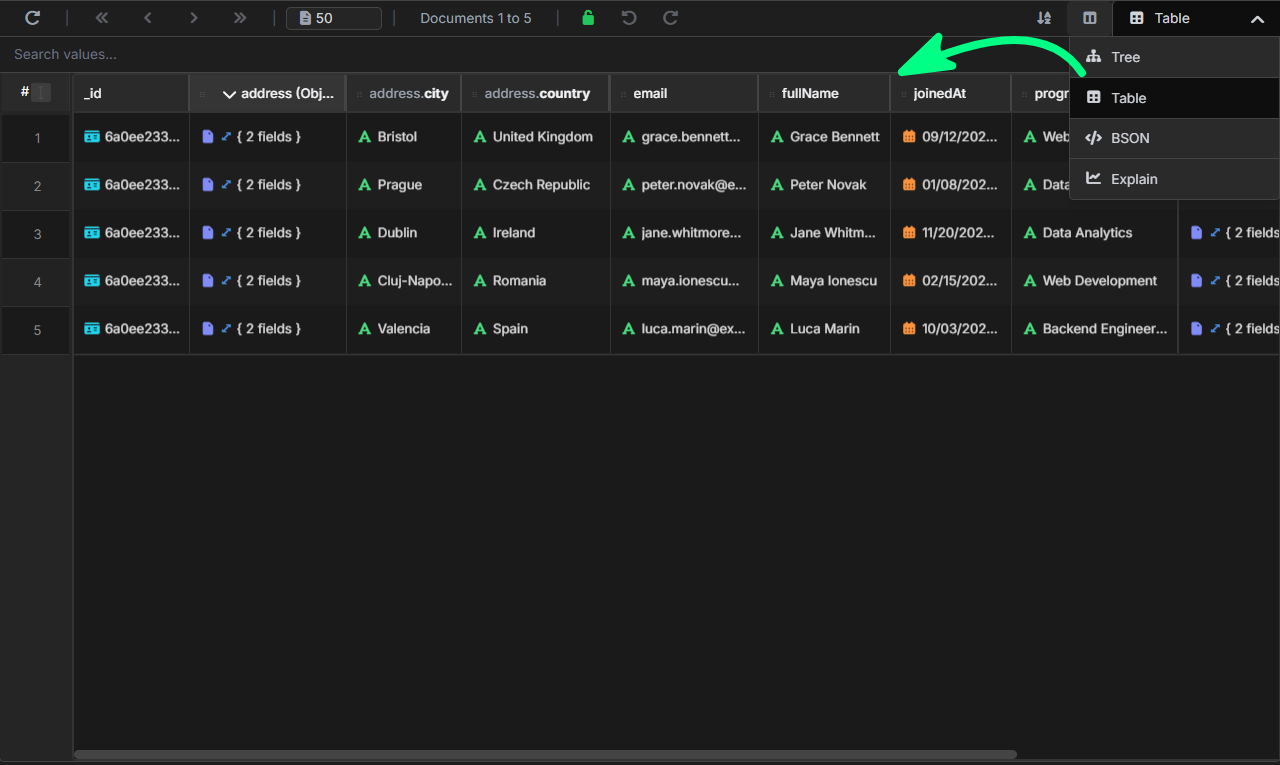The image size is (1280, 765).
Task: Select row number 3
Action: click(x=37, y=234)
